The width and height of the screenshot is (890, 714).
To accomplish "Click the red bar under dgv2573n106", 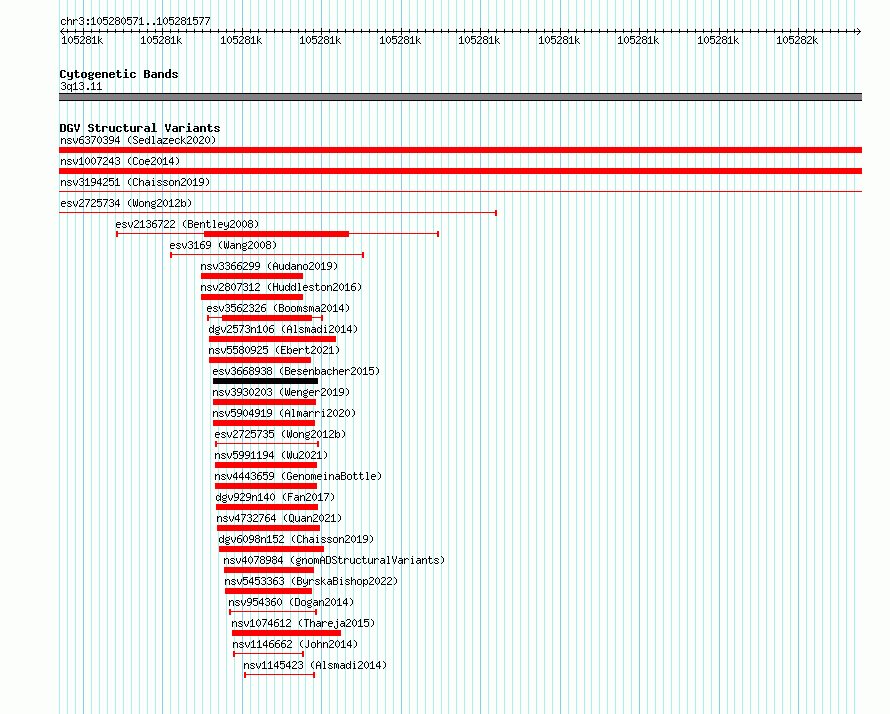I will click(x=272, y=339).
